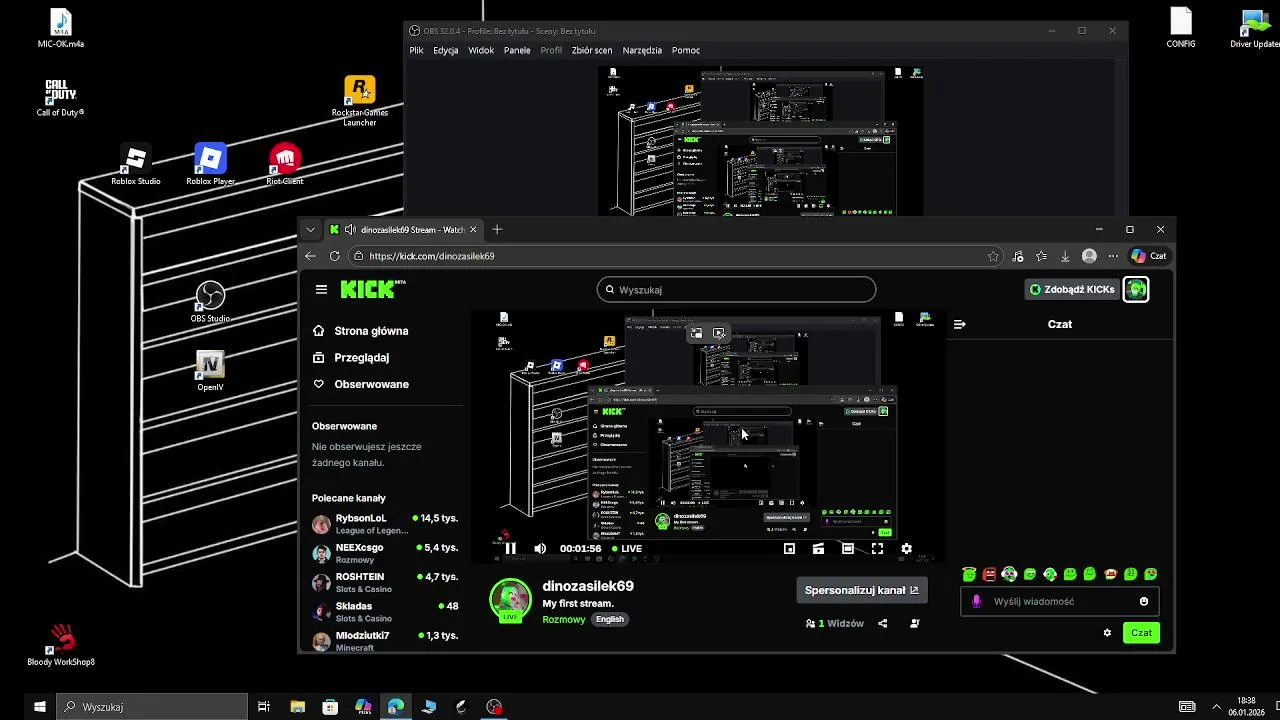
Task: Click the taskbar Wyszukaj search box
Action: (x=151, y=707)
